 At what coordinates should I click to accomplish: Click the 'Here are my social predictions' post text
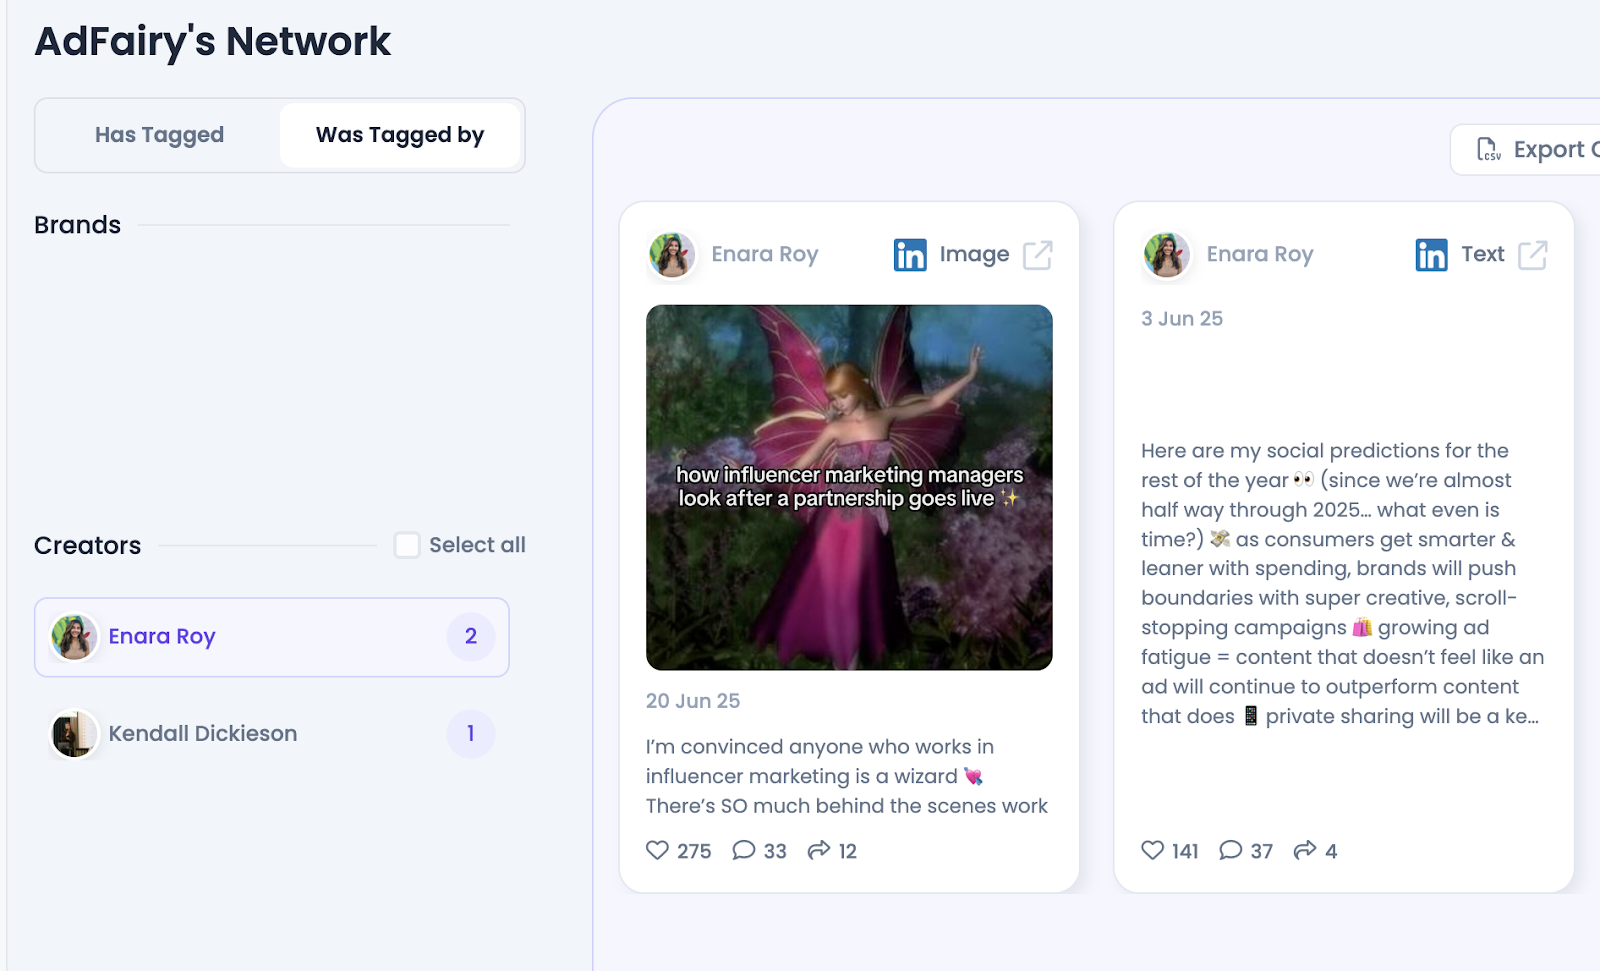1343,583
